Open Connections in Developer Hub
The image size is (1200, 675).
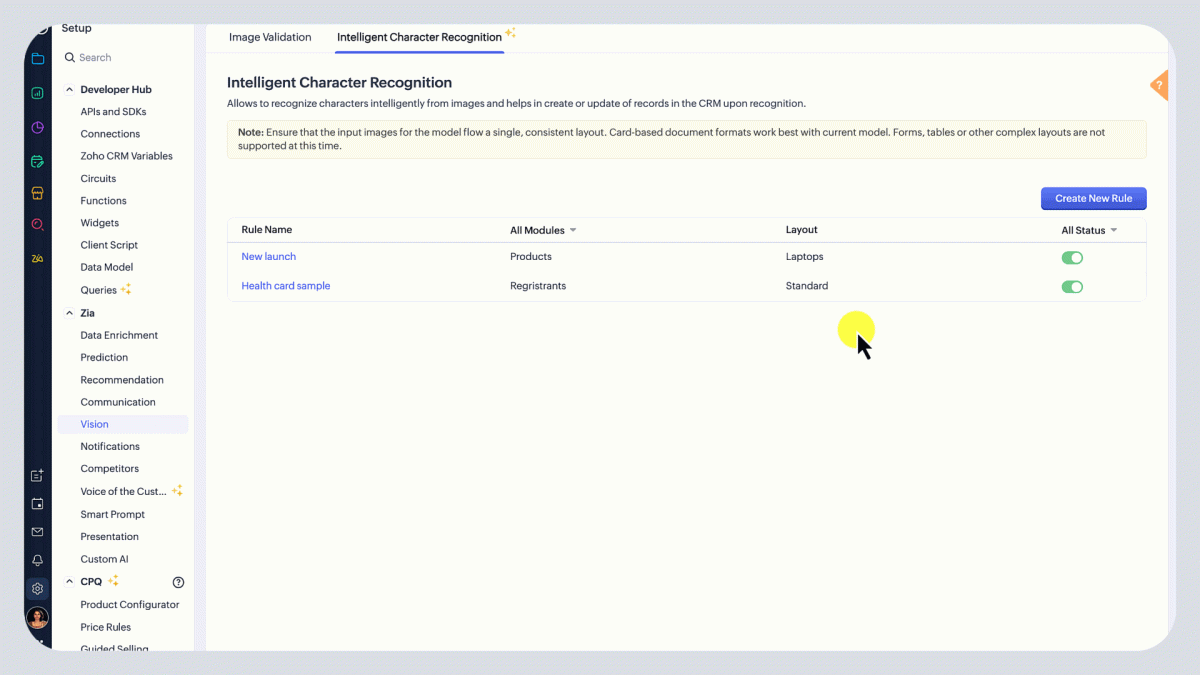click(110, 134)
